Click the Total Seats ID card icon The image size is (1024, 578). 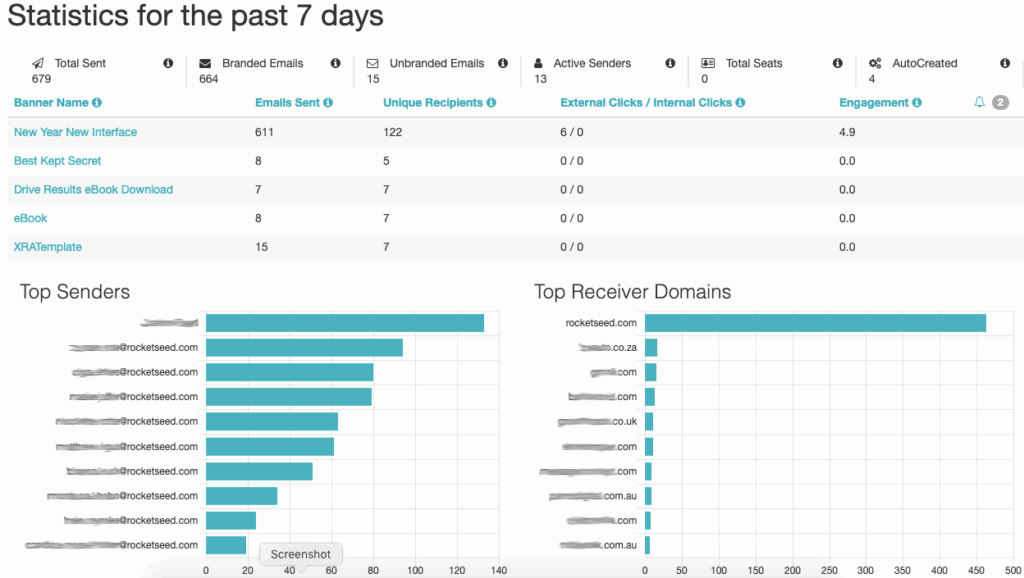[x=708, y=63]
